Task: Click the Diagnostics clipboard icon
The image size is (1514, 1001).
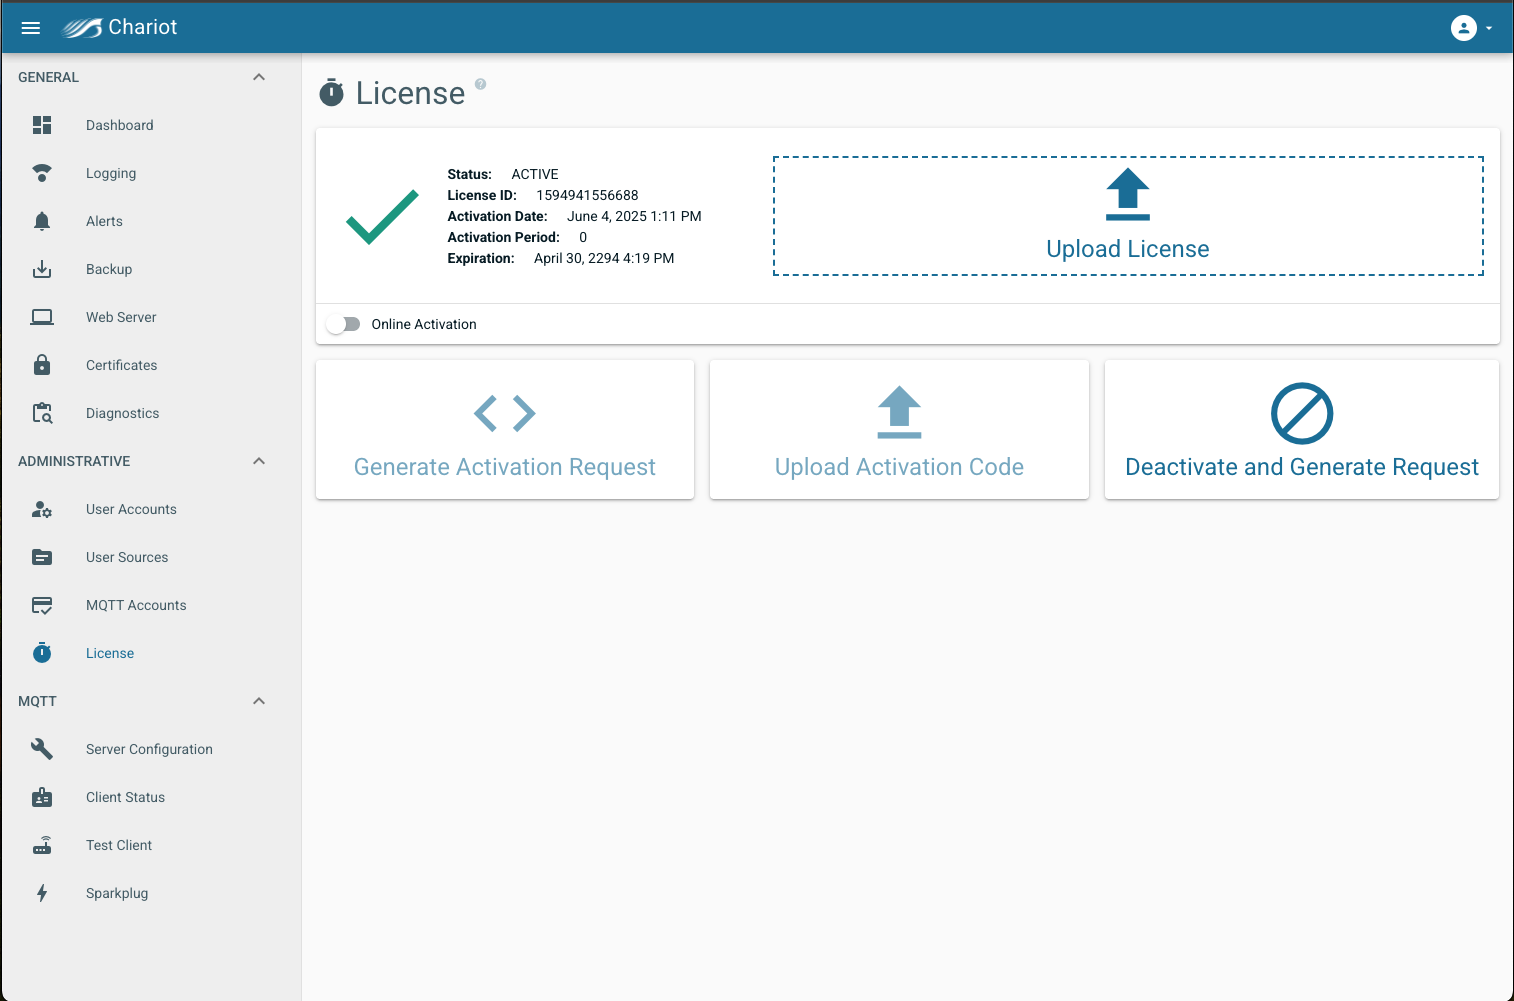Action: 42,413
